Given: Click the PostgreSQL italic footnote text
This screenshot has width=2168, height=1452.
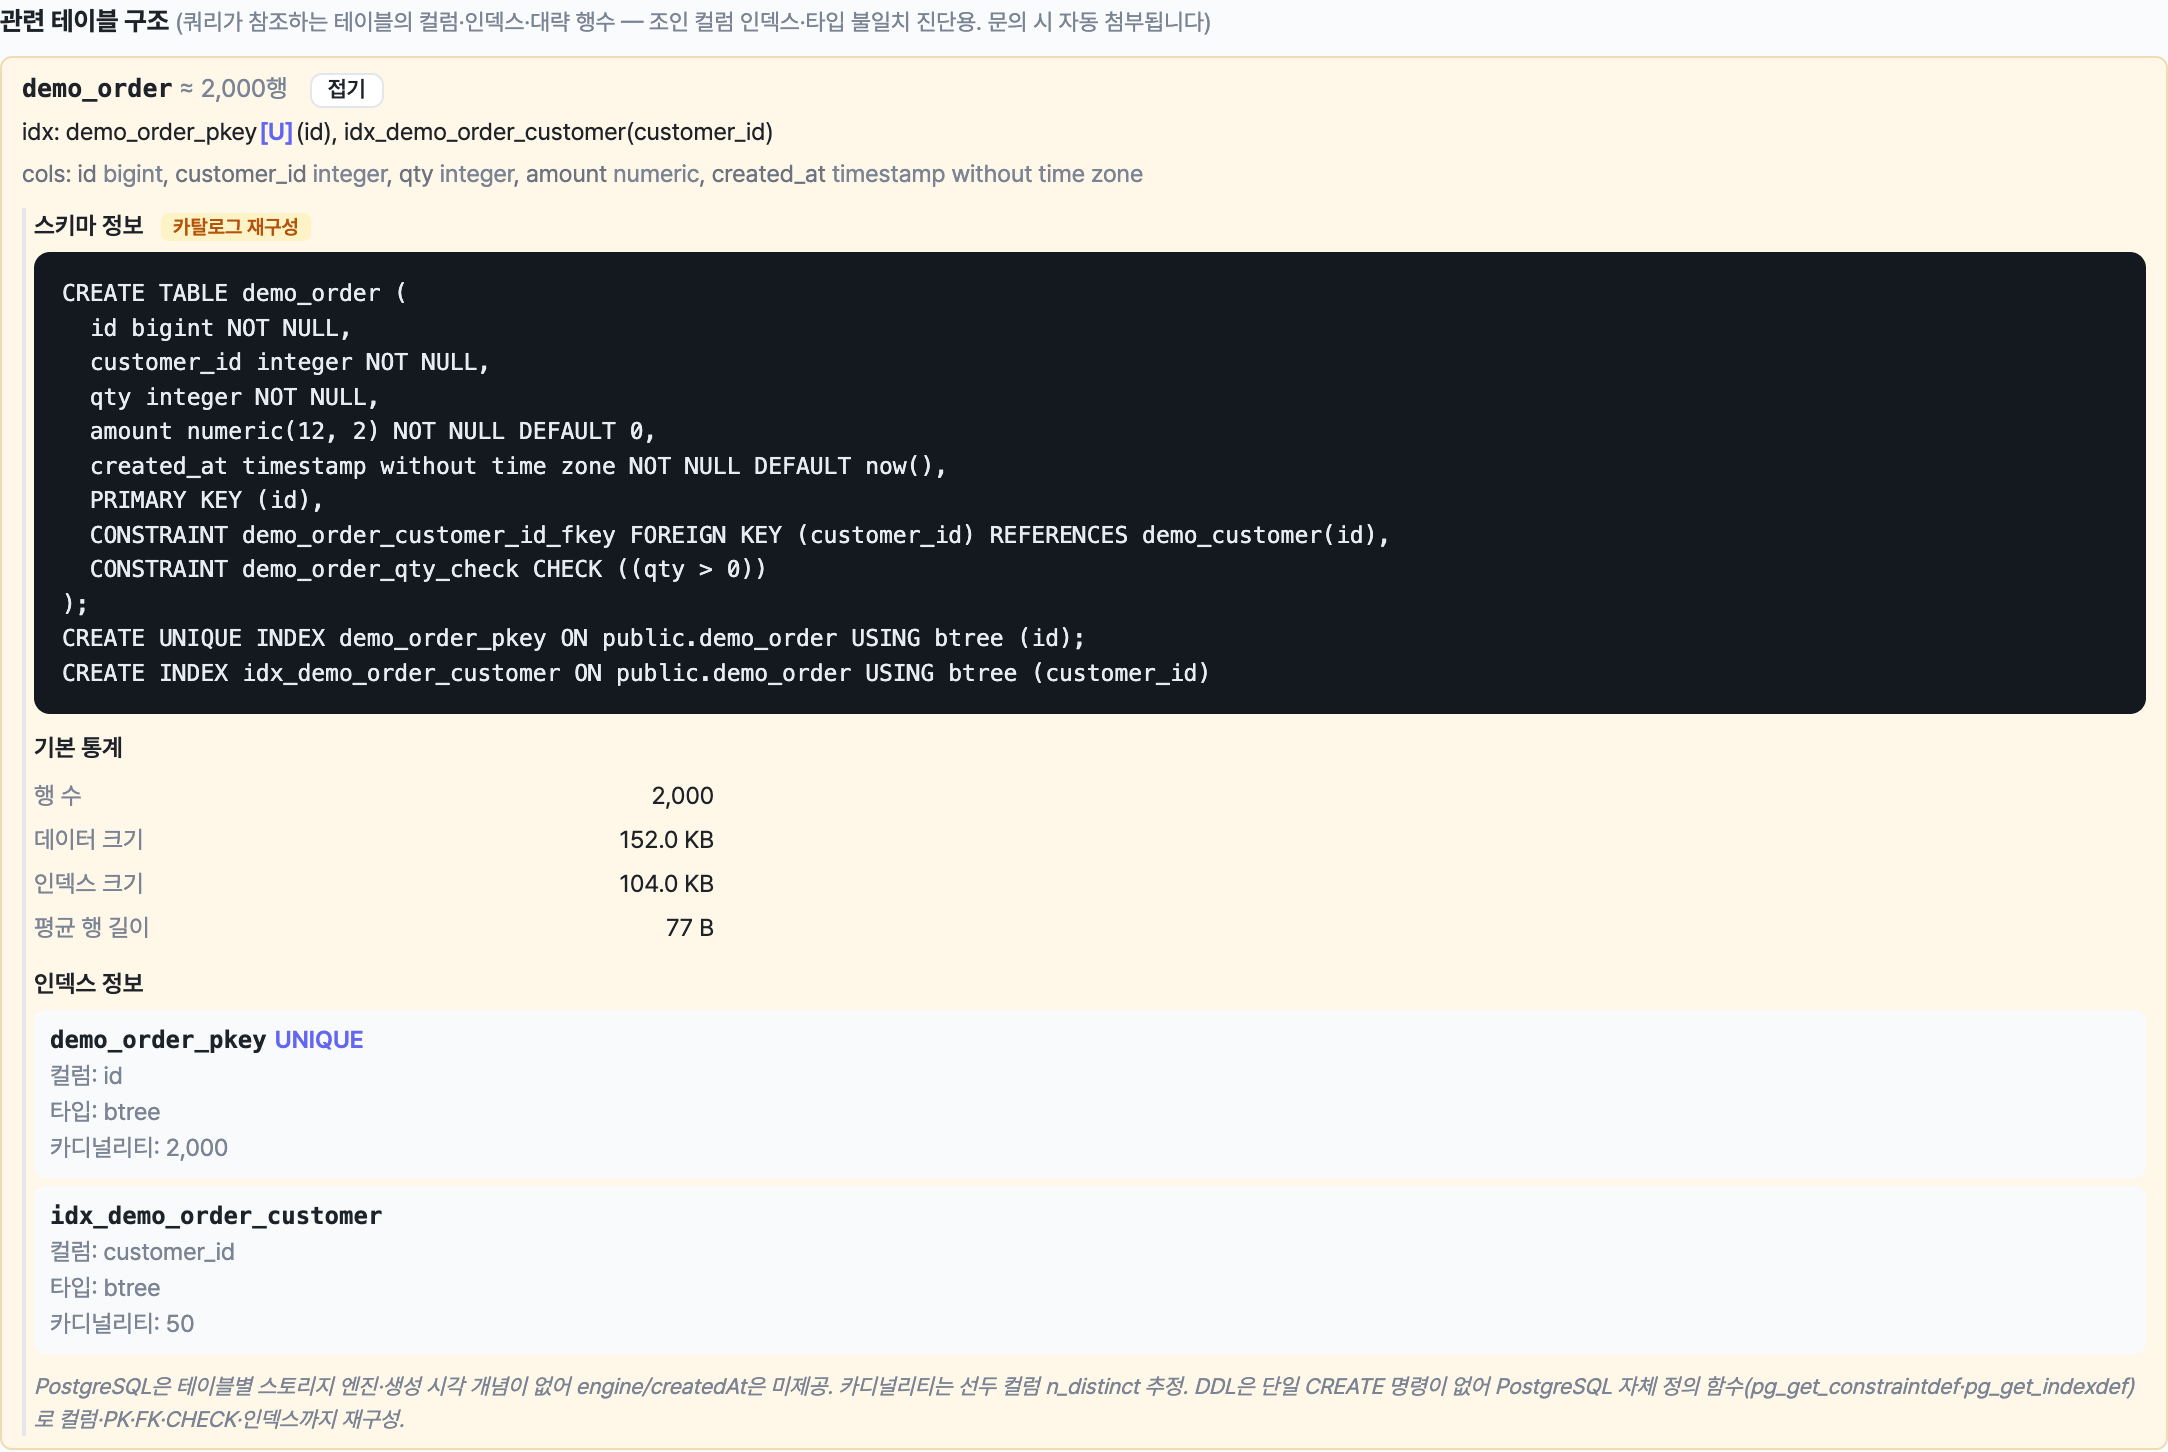Looking at the screenshot, I should (1085, 1402).
